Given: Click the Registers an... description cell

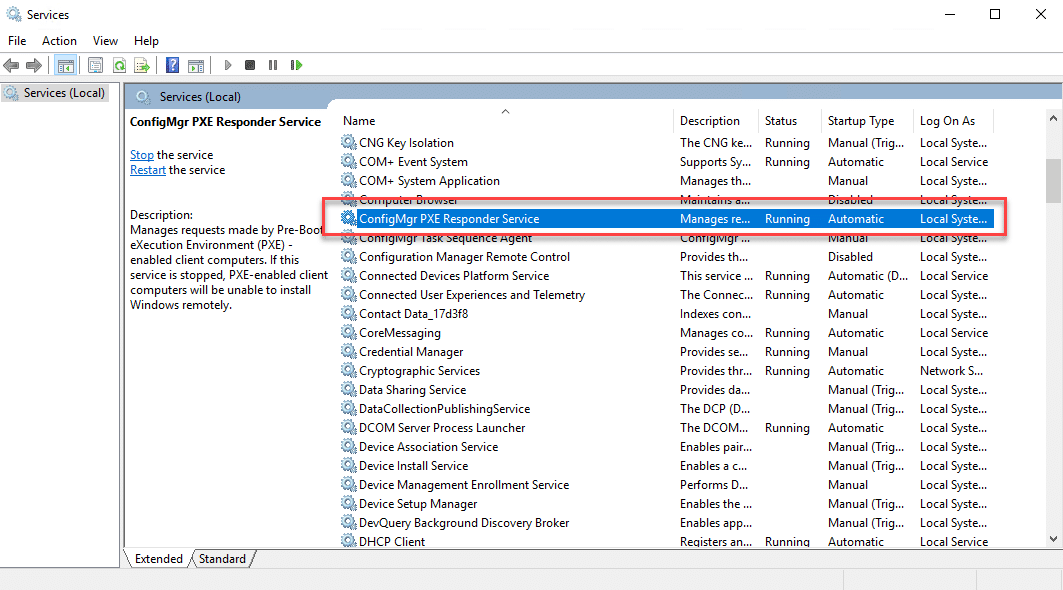Looking at the screenshot, I should (716, 541).
